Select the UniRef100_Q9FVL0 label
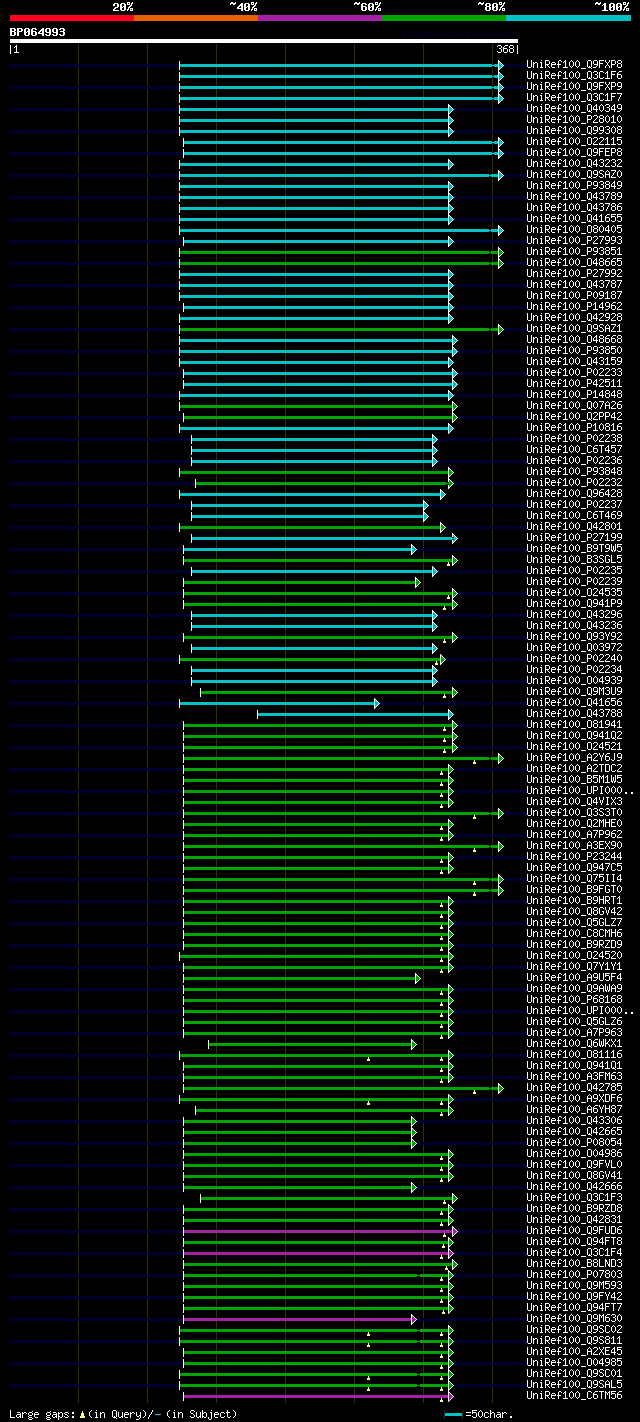 (x=574, y=1164)
